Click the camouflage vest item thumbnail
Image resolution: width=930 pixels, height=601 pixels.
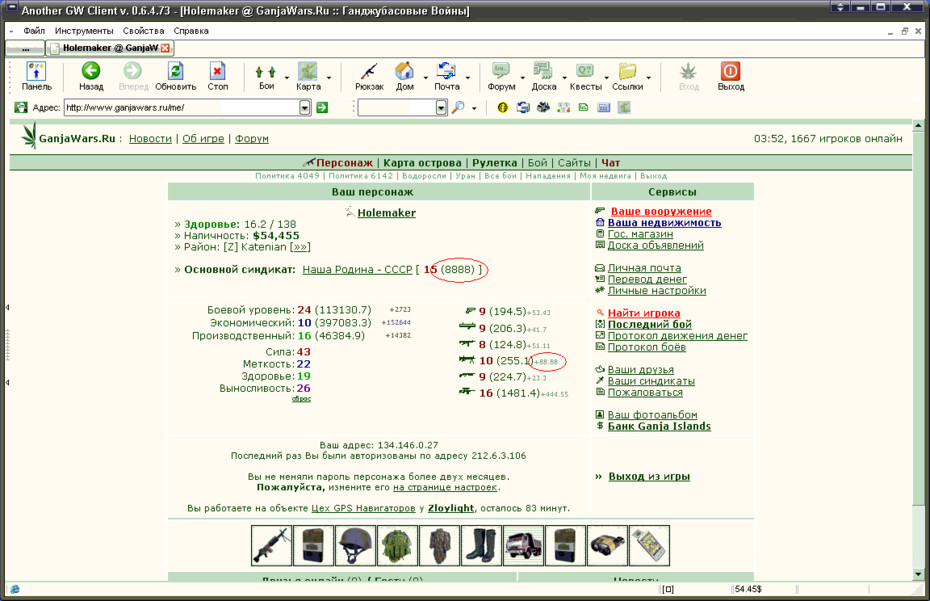(397, 545)
